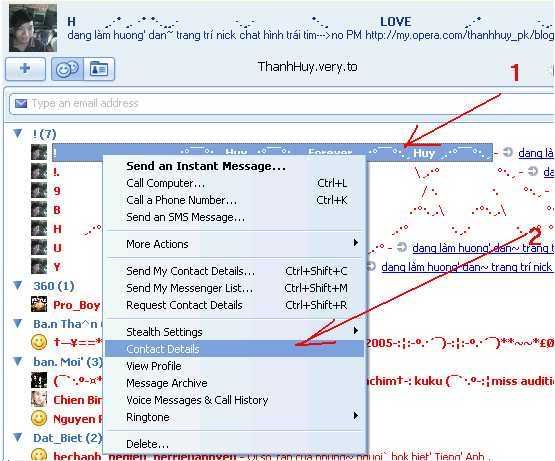Click status arrow icon on 'U' row
555x461 pixels.
coord(401,247)
